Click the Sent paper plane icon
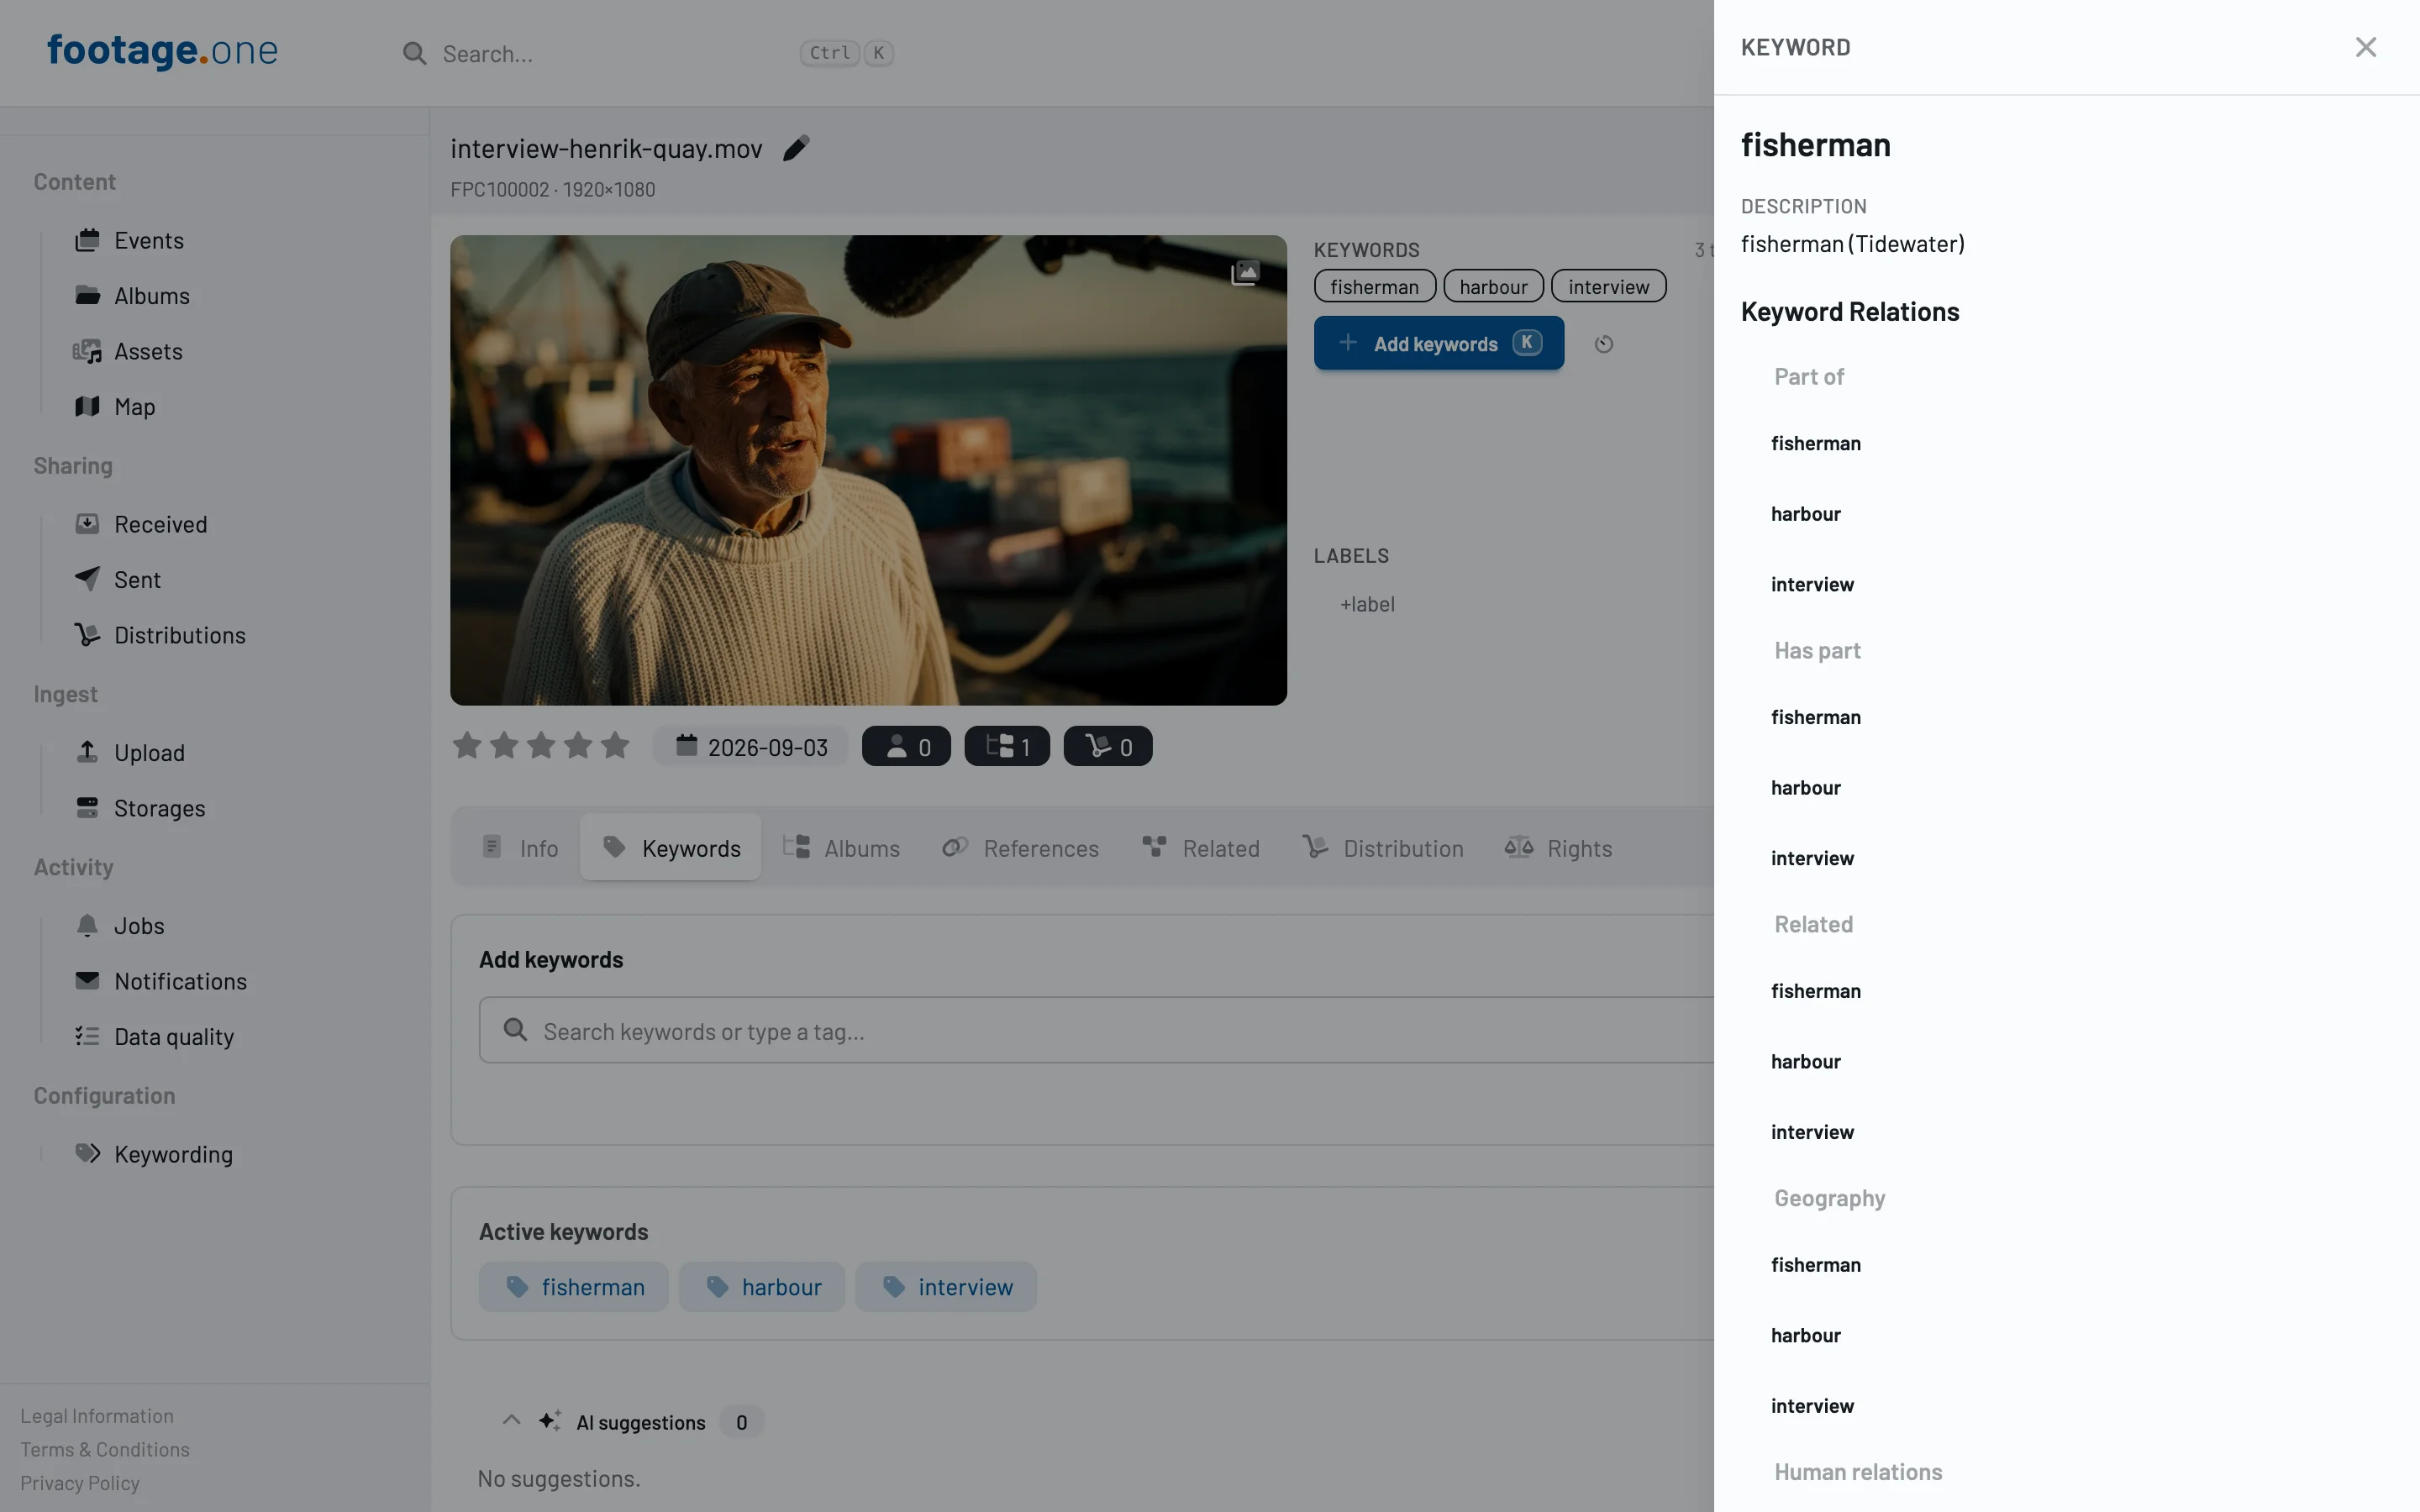The image size is (2420, 1512). click(x=87, y=579)
